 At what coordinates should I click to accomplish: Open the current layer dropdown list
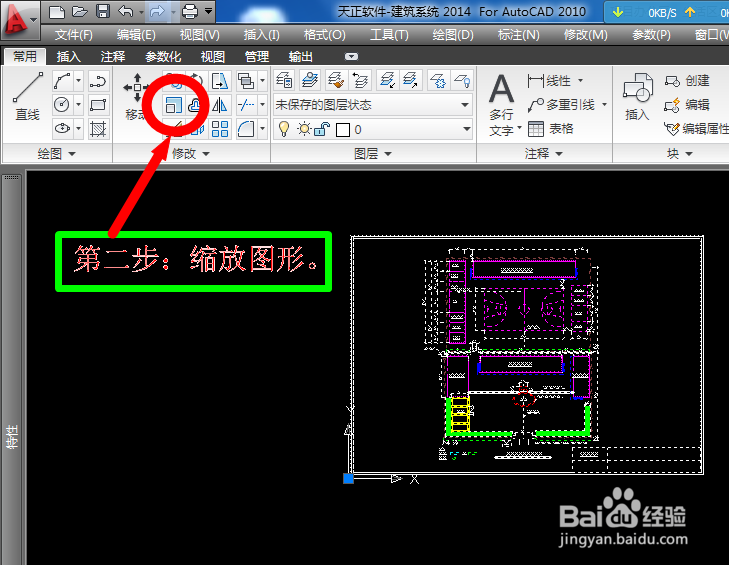(466, 129)
